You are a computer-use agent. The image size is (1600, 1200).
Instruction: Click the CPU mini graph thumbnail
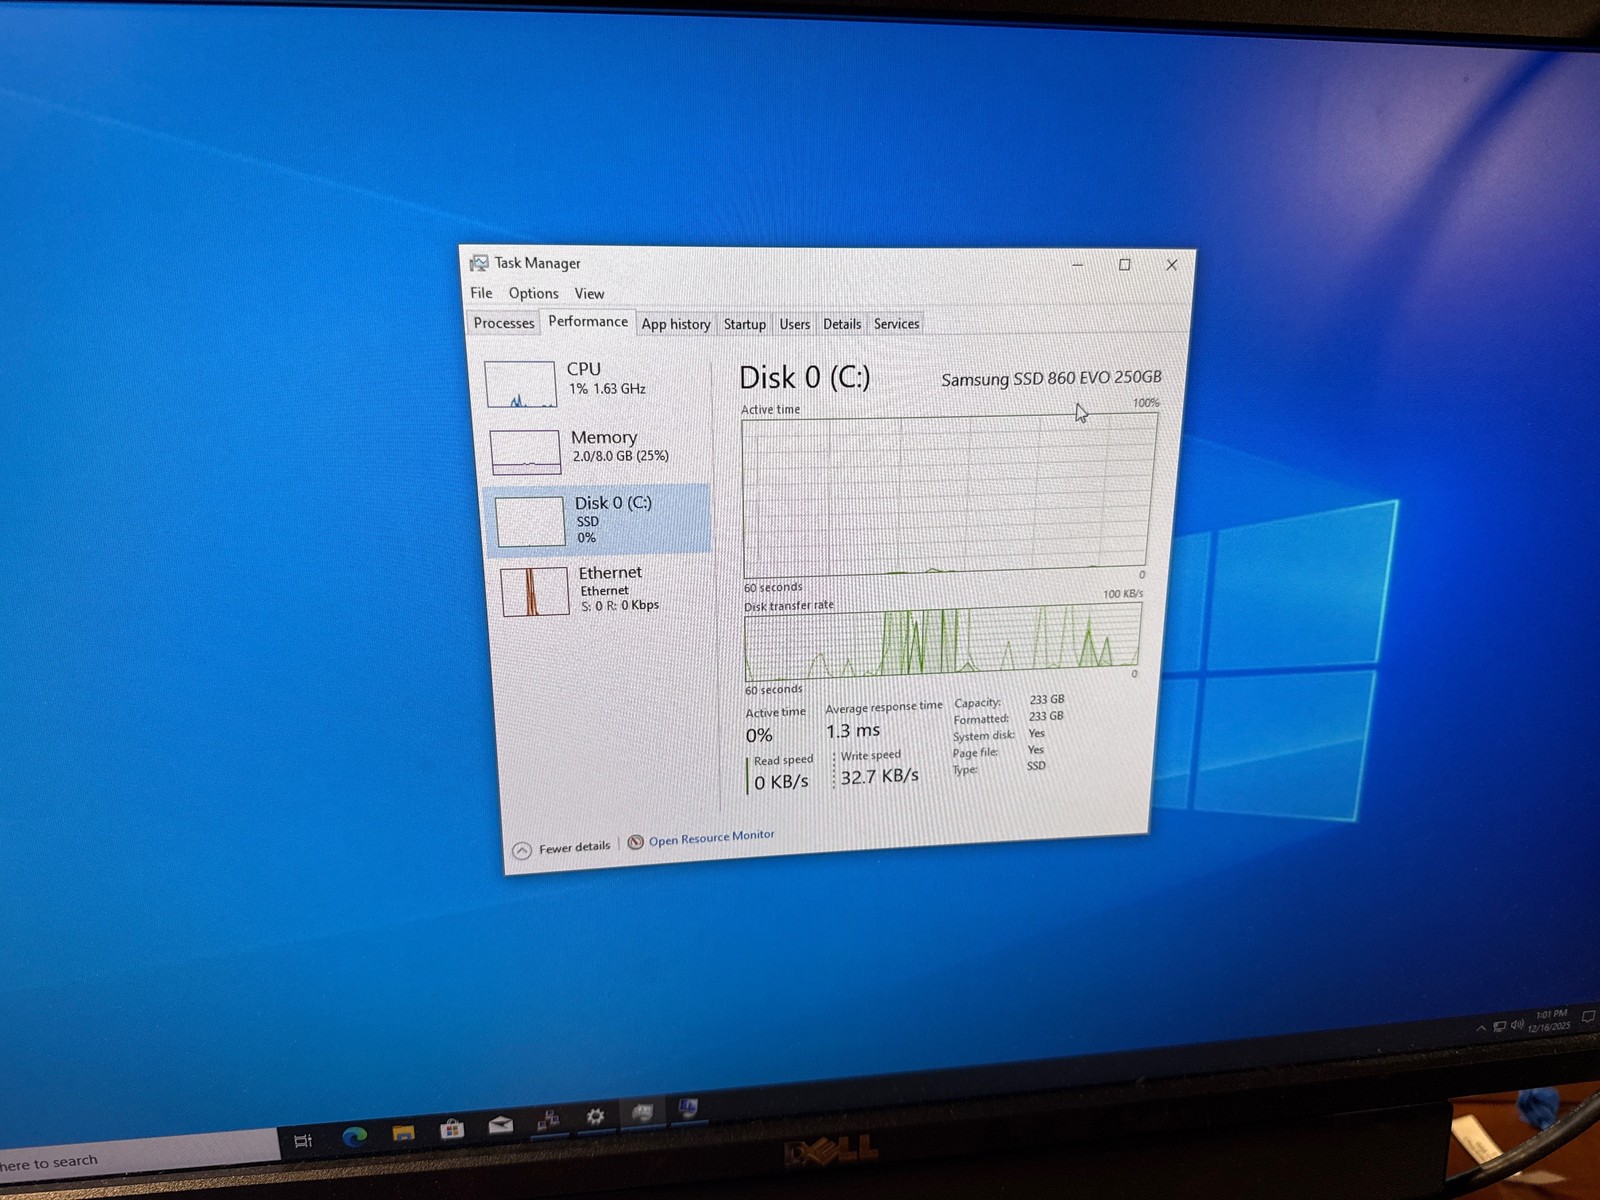(520, 384)
